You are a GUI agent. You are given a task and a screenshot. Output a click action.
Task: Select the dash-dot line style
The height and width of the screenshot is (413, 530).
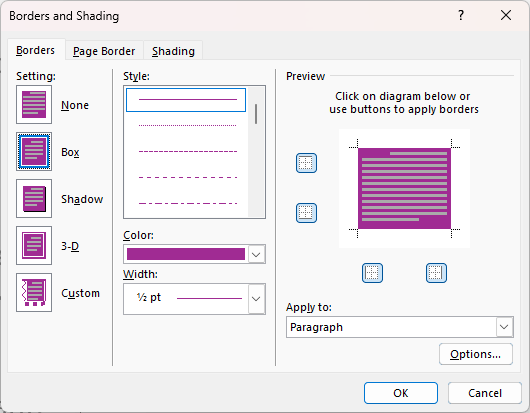188,203
